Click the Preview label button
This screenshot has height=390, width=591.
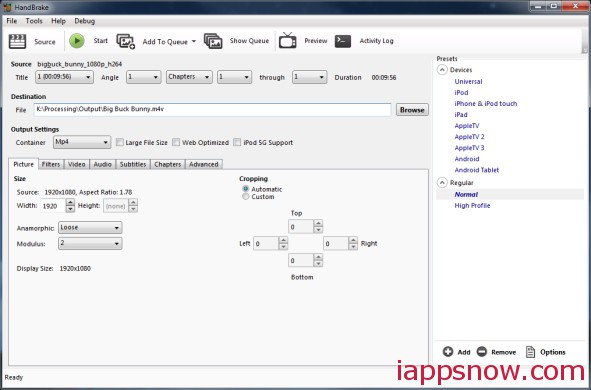pos(316,41)
